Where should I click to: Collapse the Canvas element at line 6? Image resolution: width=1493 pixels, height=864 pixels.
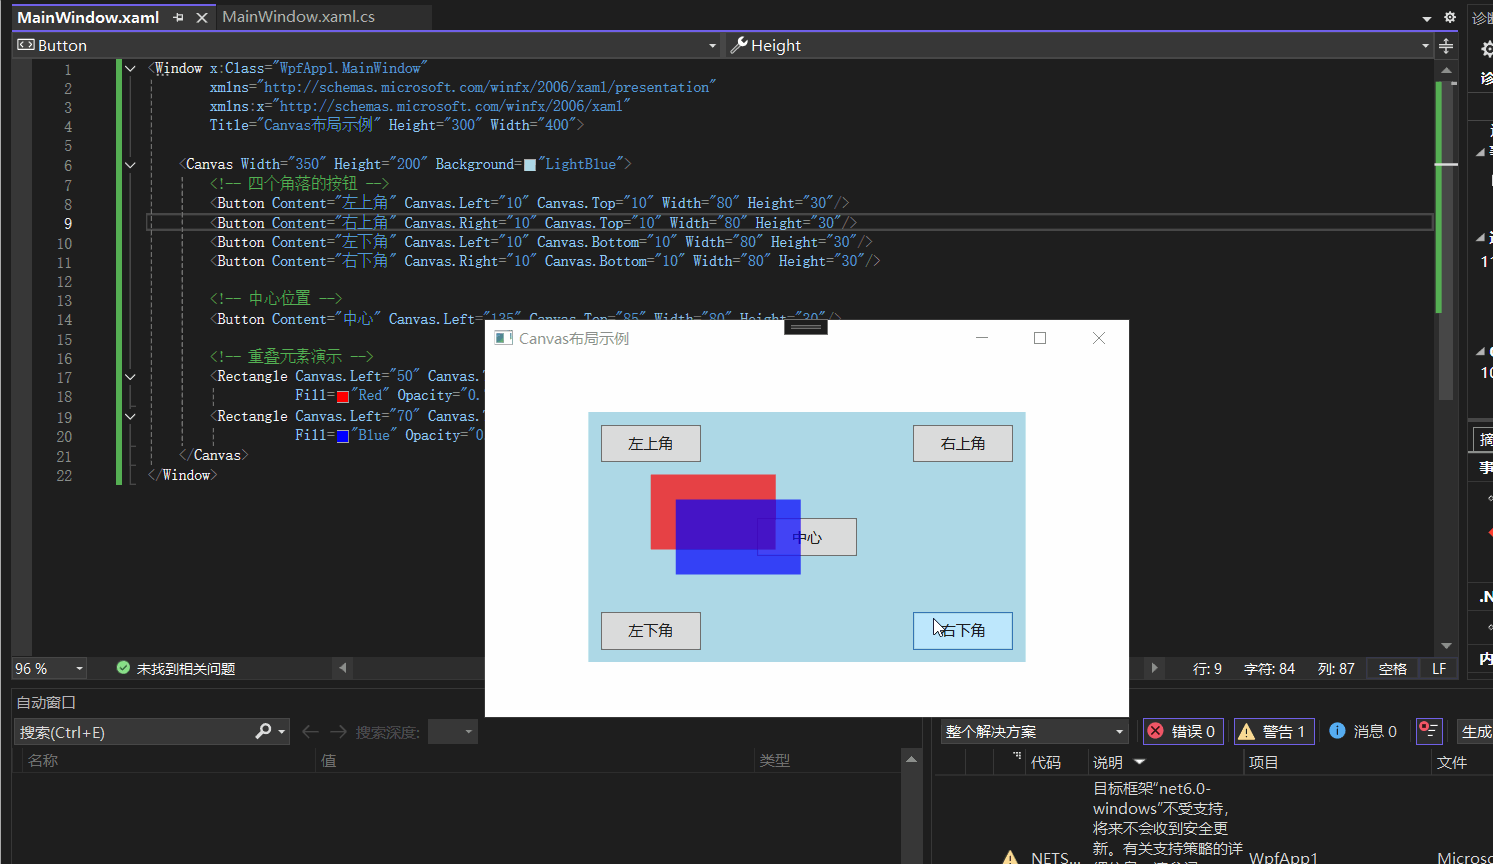point(130,164)
